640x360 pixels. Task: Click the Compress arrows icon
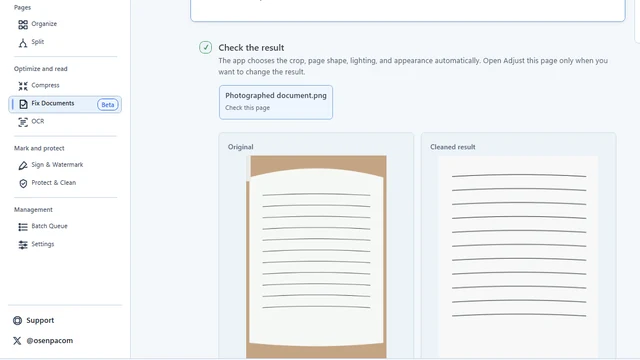coord(23,86)
